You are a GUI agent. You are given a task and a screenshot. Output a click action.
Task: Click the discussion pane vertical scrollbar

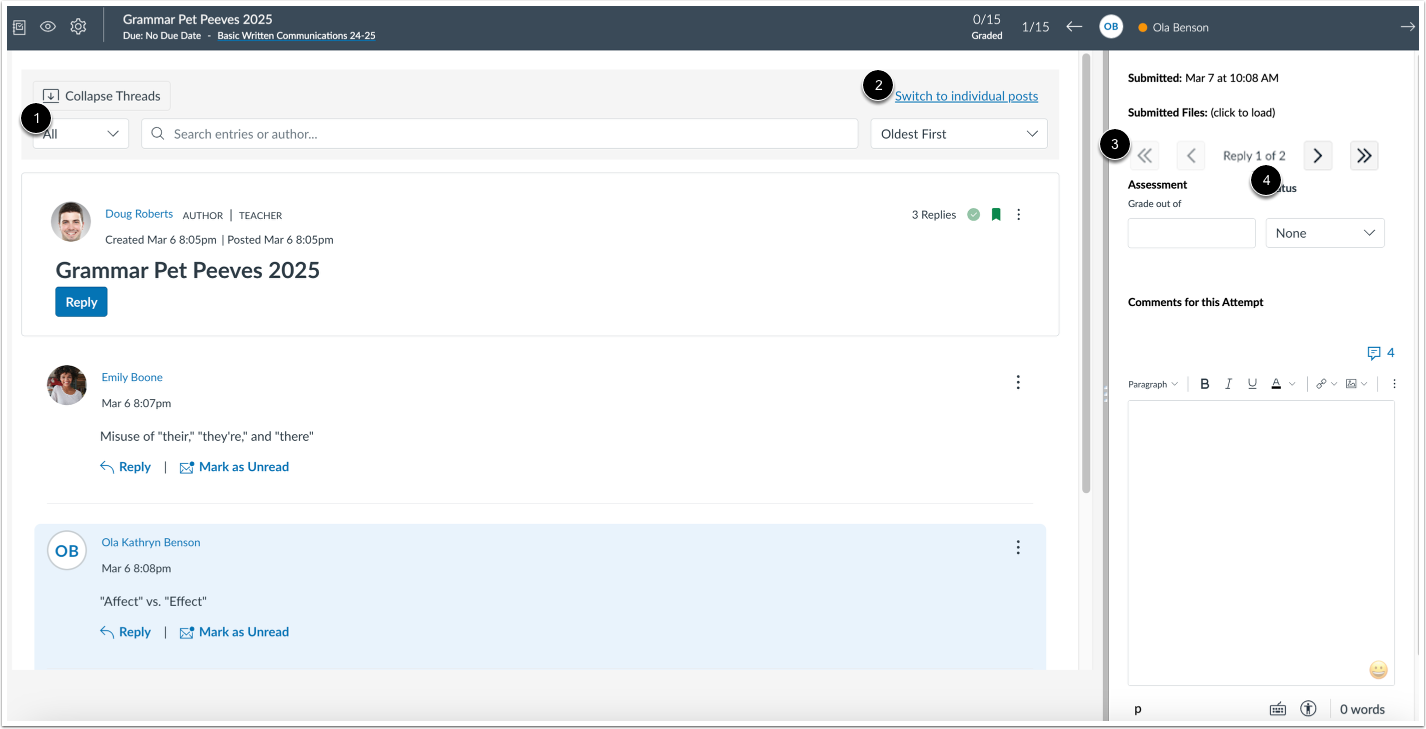pyautogui.click(x=1086, y=272)
